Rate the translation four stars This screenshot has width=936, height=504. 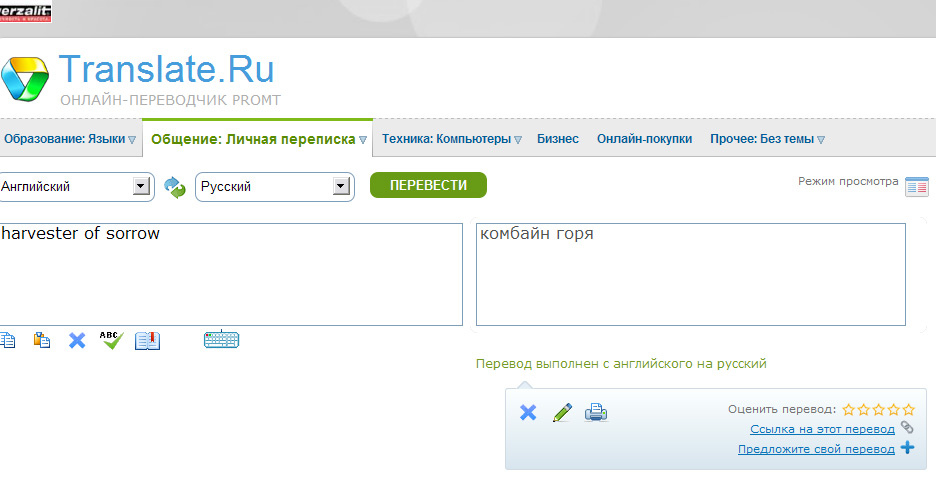click(x=893, y=410)
